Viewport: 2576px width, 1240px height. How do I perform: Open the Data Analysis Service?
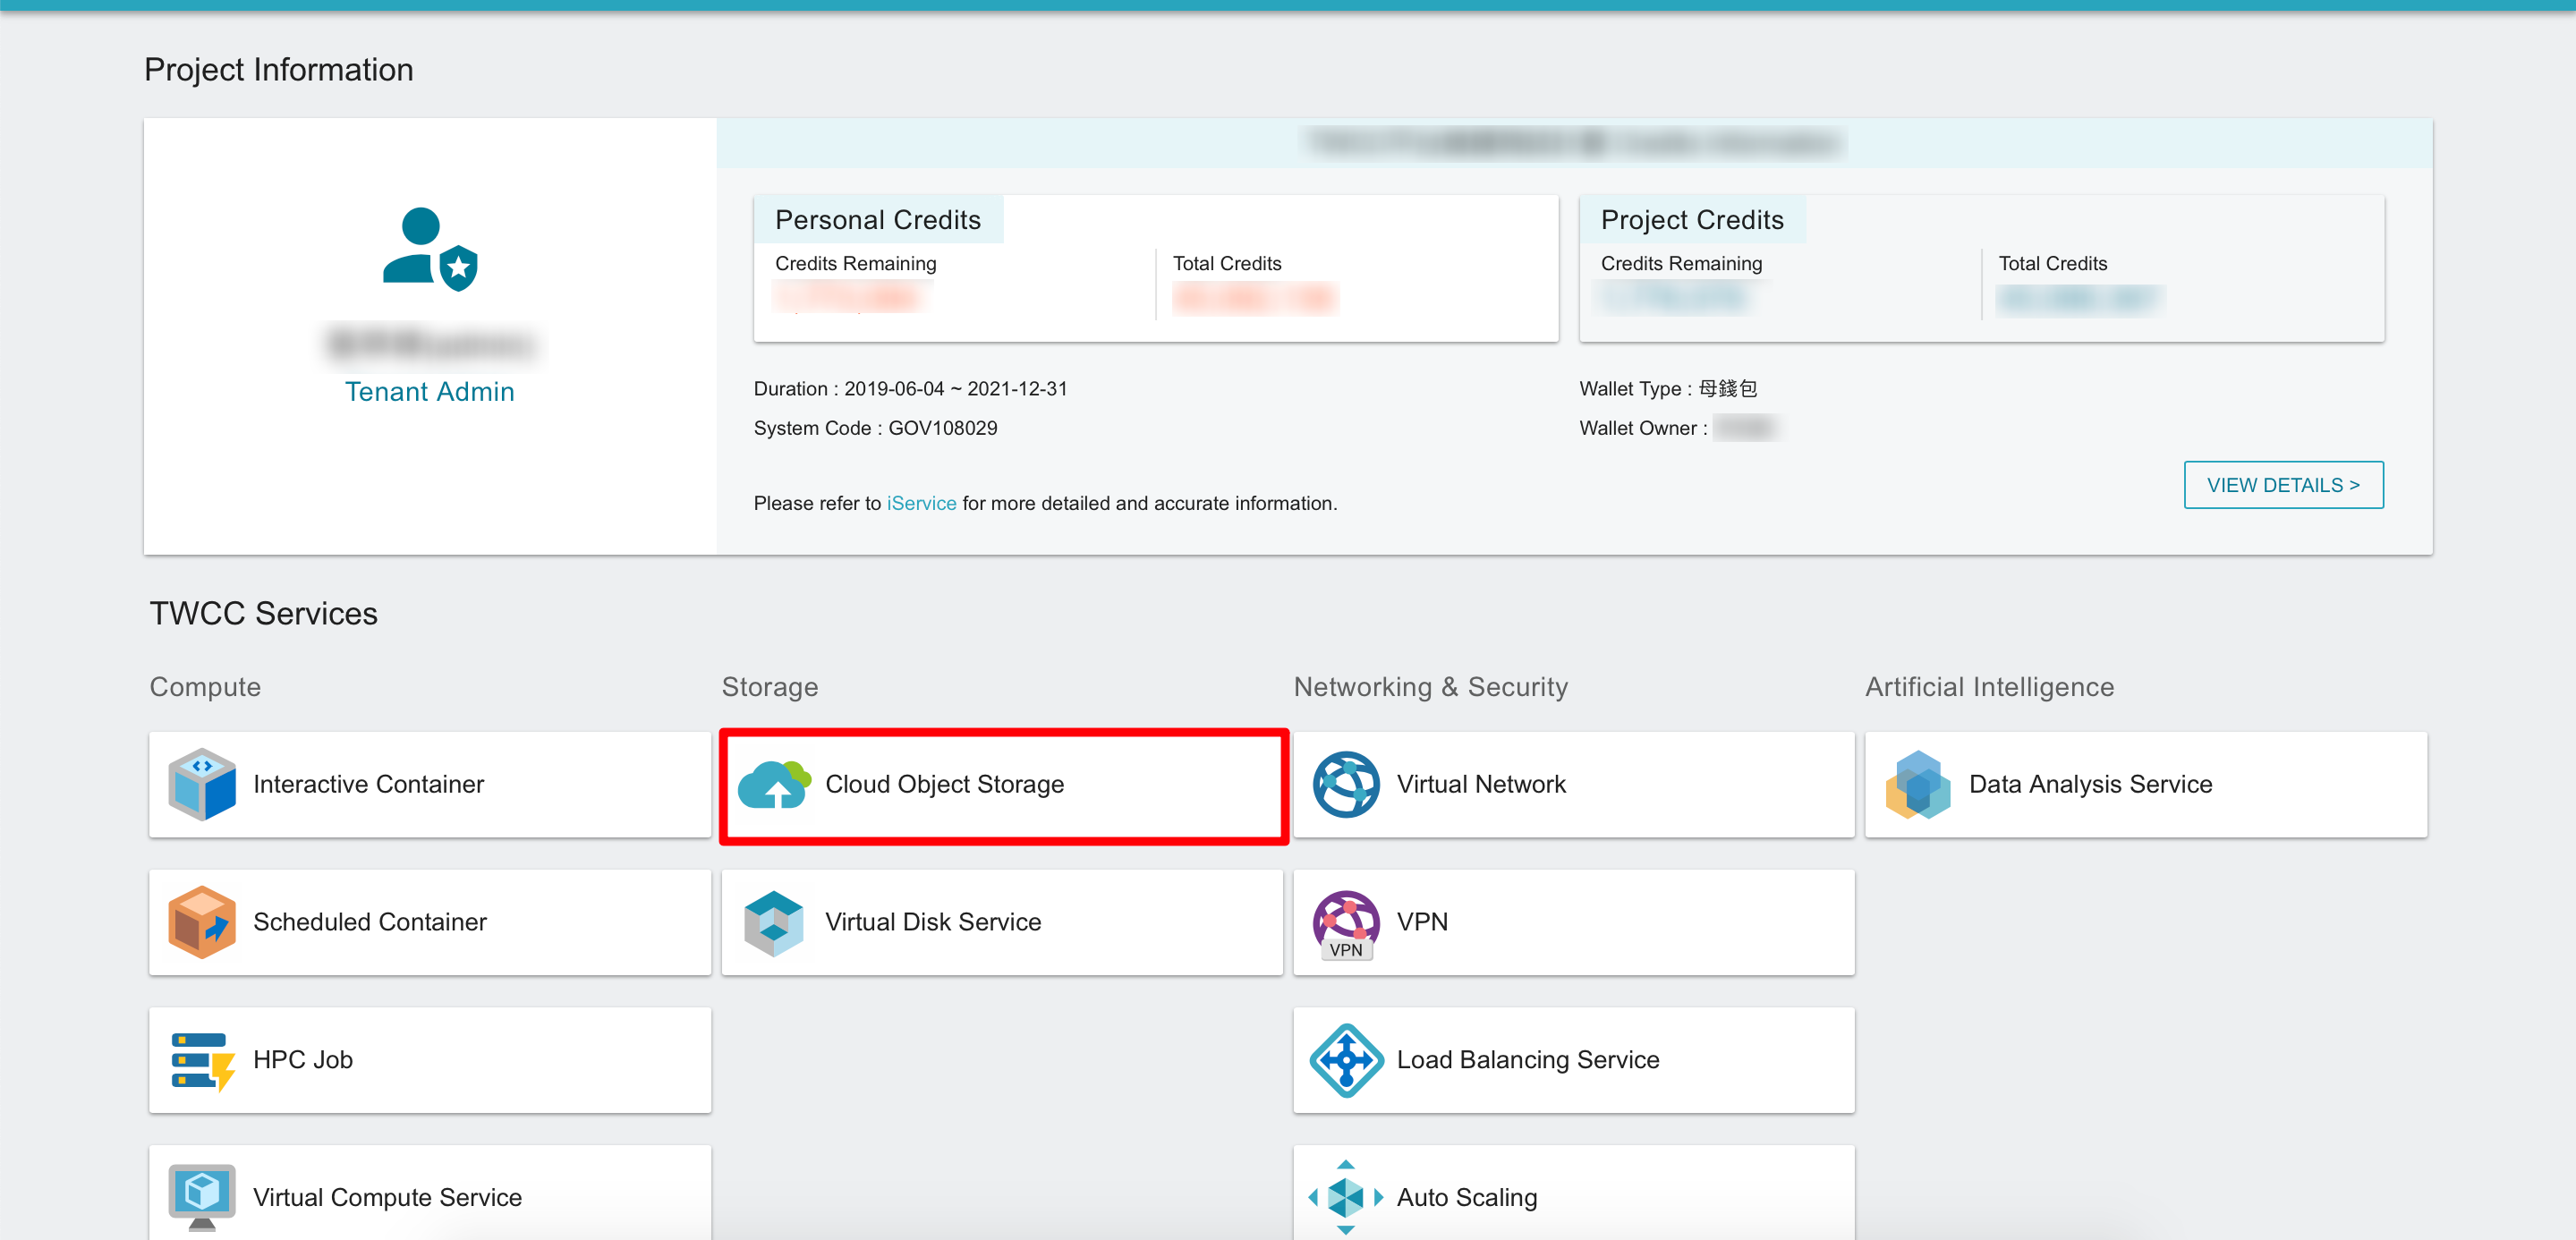(x=2146, y=784)
